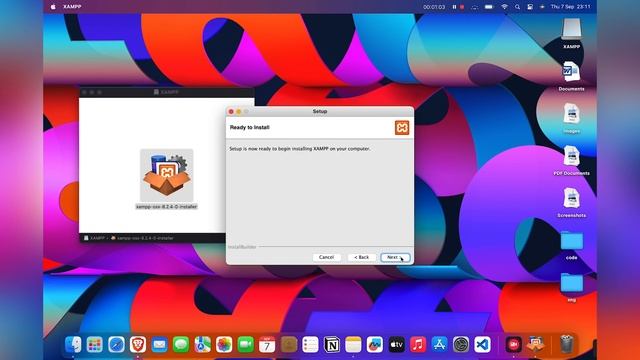The width and height of the screenshot is (640, 360).
Task: Open the Wi-Fi menu bar icon
Action: coord(504,7)
